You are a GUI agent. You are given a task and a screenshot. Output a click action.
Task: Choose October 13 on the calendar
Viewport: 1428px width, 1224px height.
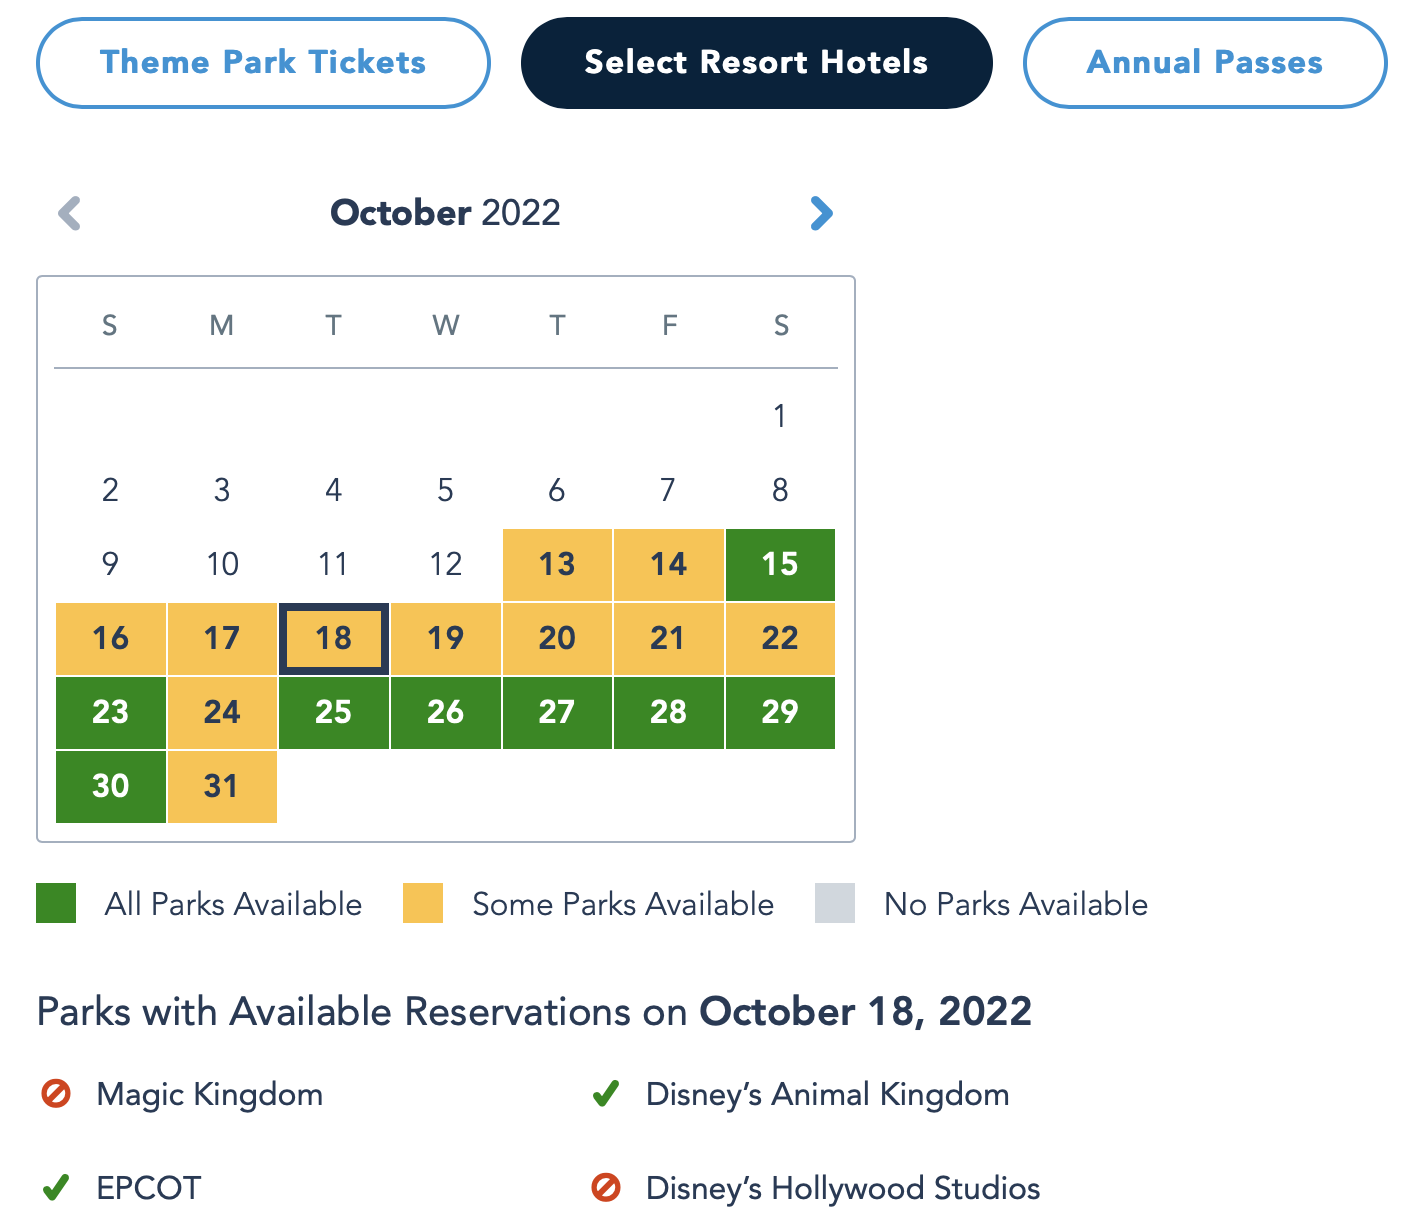point(557,565)
